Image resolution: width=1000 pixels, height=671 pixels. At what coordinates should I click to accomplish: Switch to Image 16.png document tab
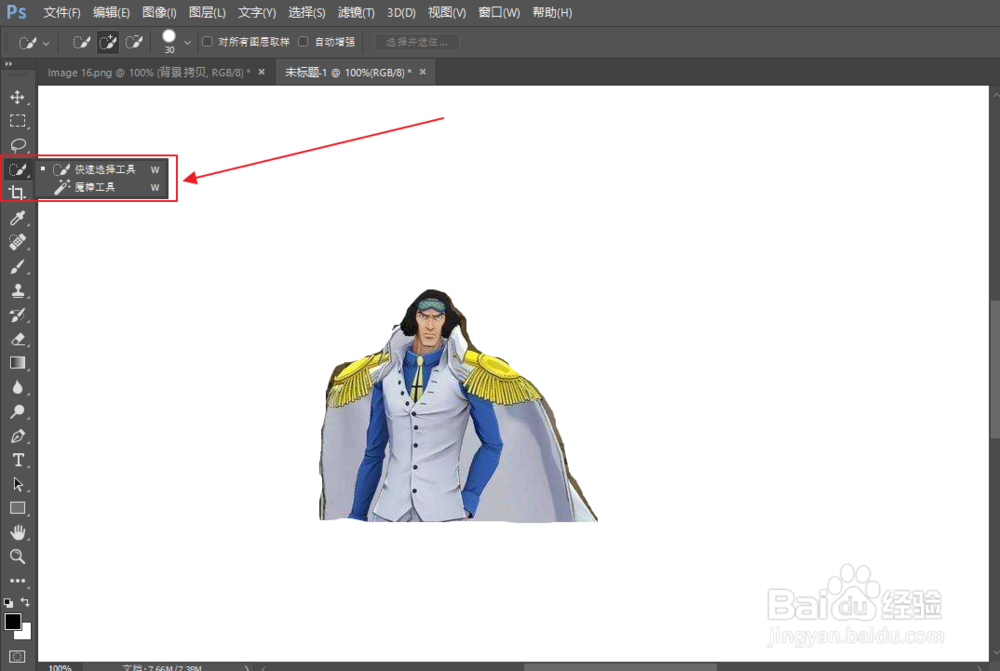[x=149, y=73]
